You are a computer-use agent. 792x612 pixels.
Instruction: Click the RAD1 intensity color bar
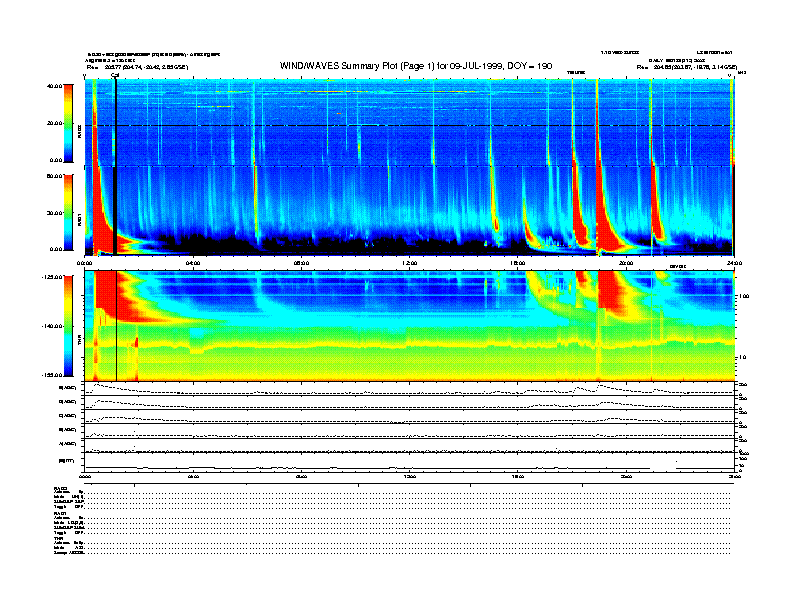tap(68, 213)
